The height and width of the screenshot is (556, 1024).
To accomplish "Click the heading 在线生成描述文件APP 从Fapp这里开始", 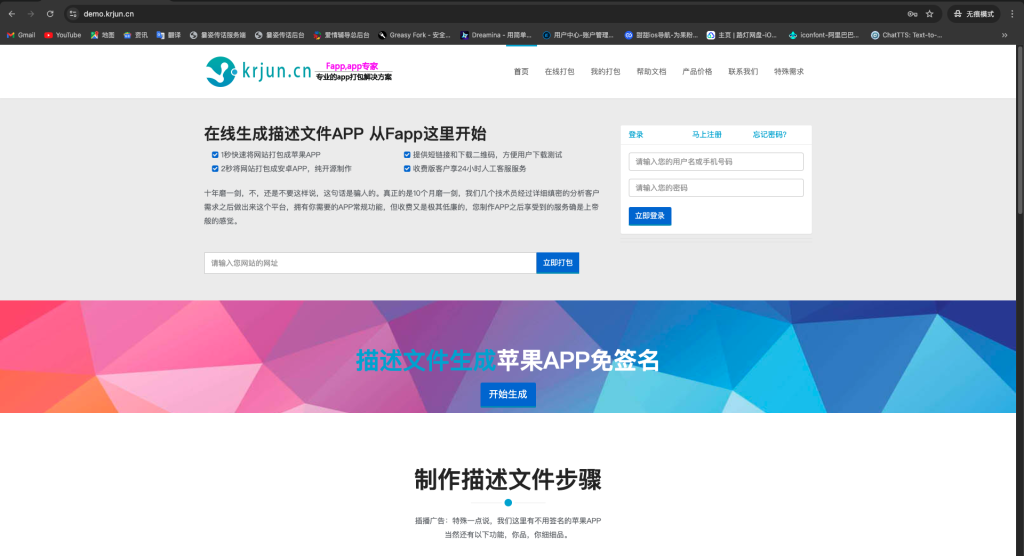I will pos(345,134).
